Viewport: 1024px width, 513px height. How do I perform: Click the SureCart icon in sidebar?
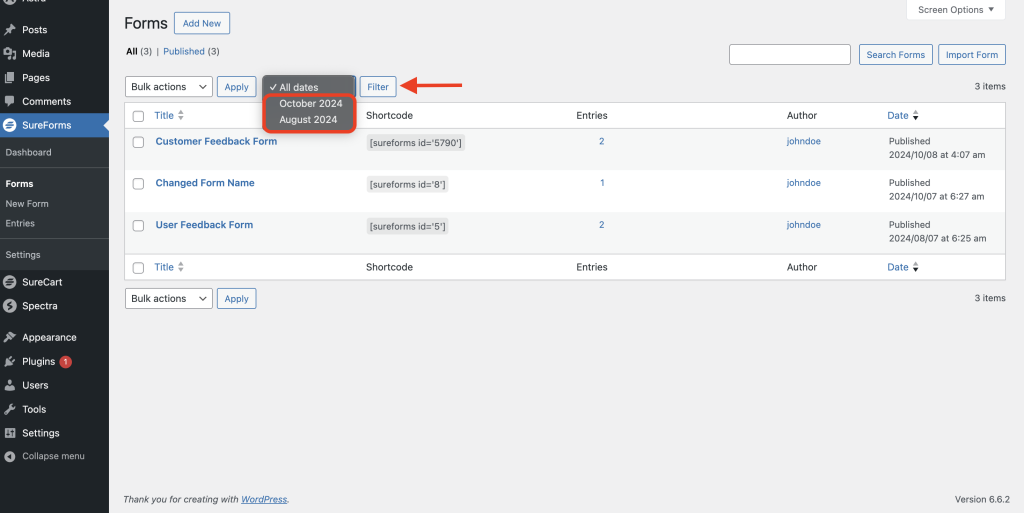tap(10, 282)
